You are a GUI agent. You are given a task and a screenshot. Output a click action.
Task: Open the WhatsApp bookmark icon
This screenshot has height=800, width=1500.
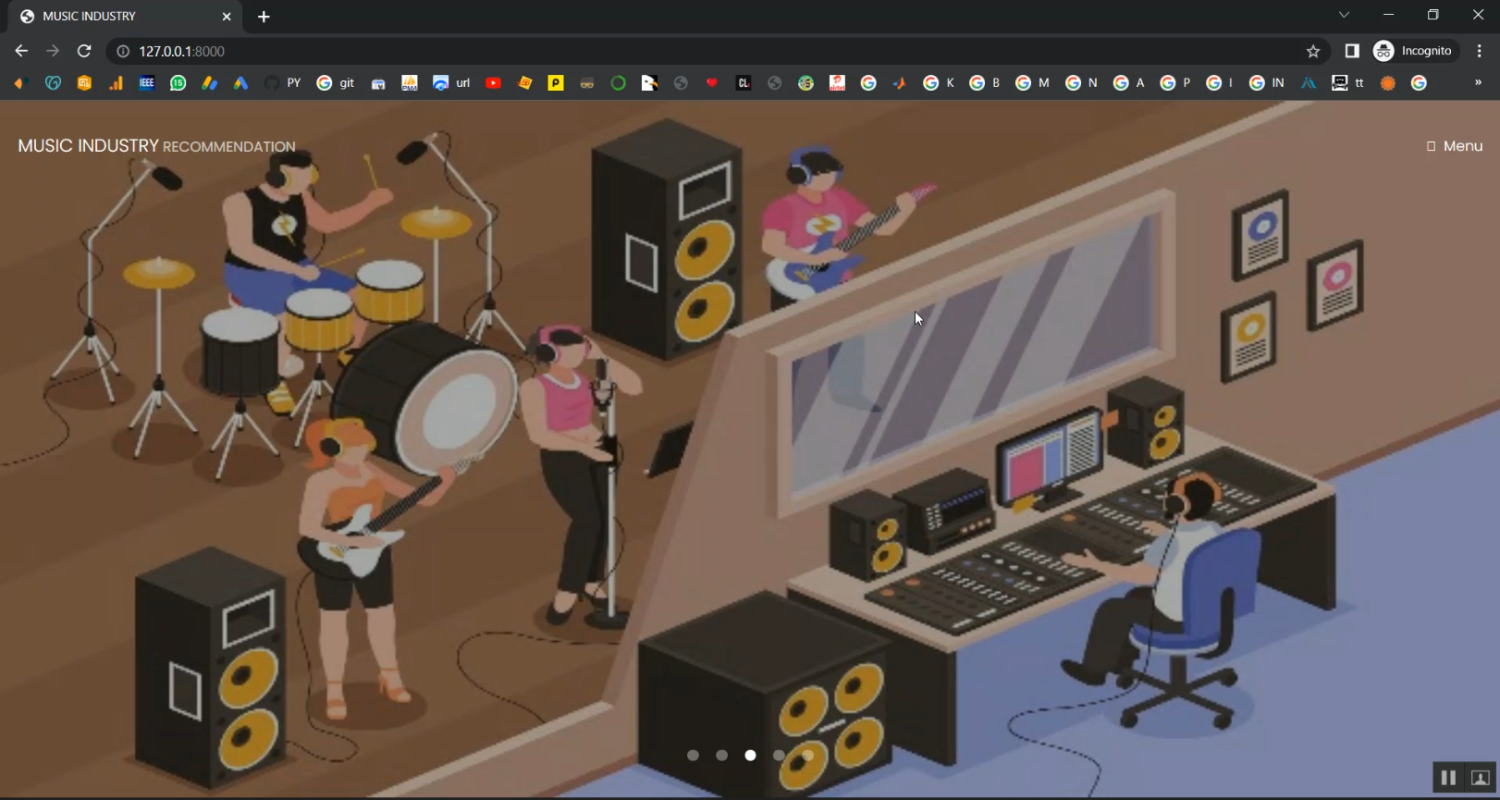178,83
